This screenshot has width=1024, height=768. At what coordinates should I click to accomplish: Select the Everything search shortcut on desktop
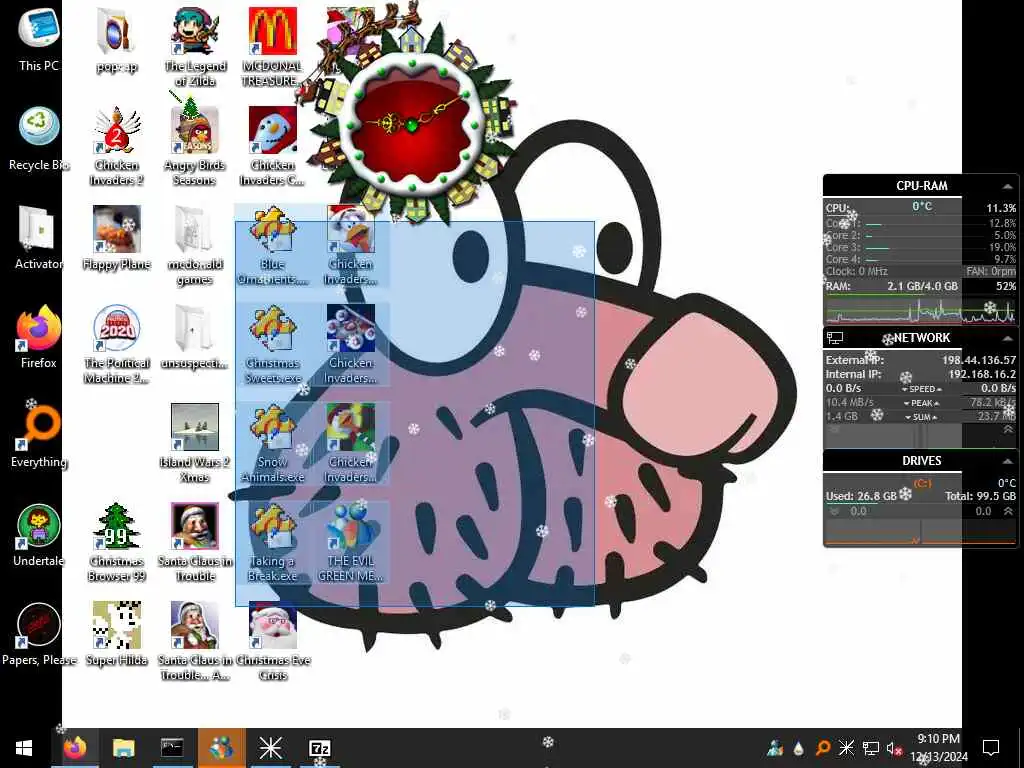pos(39,436)
